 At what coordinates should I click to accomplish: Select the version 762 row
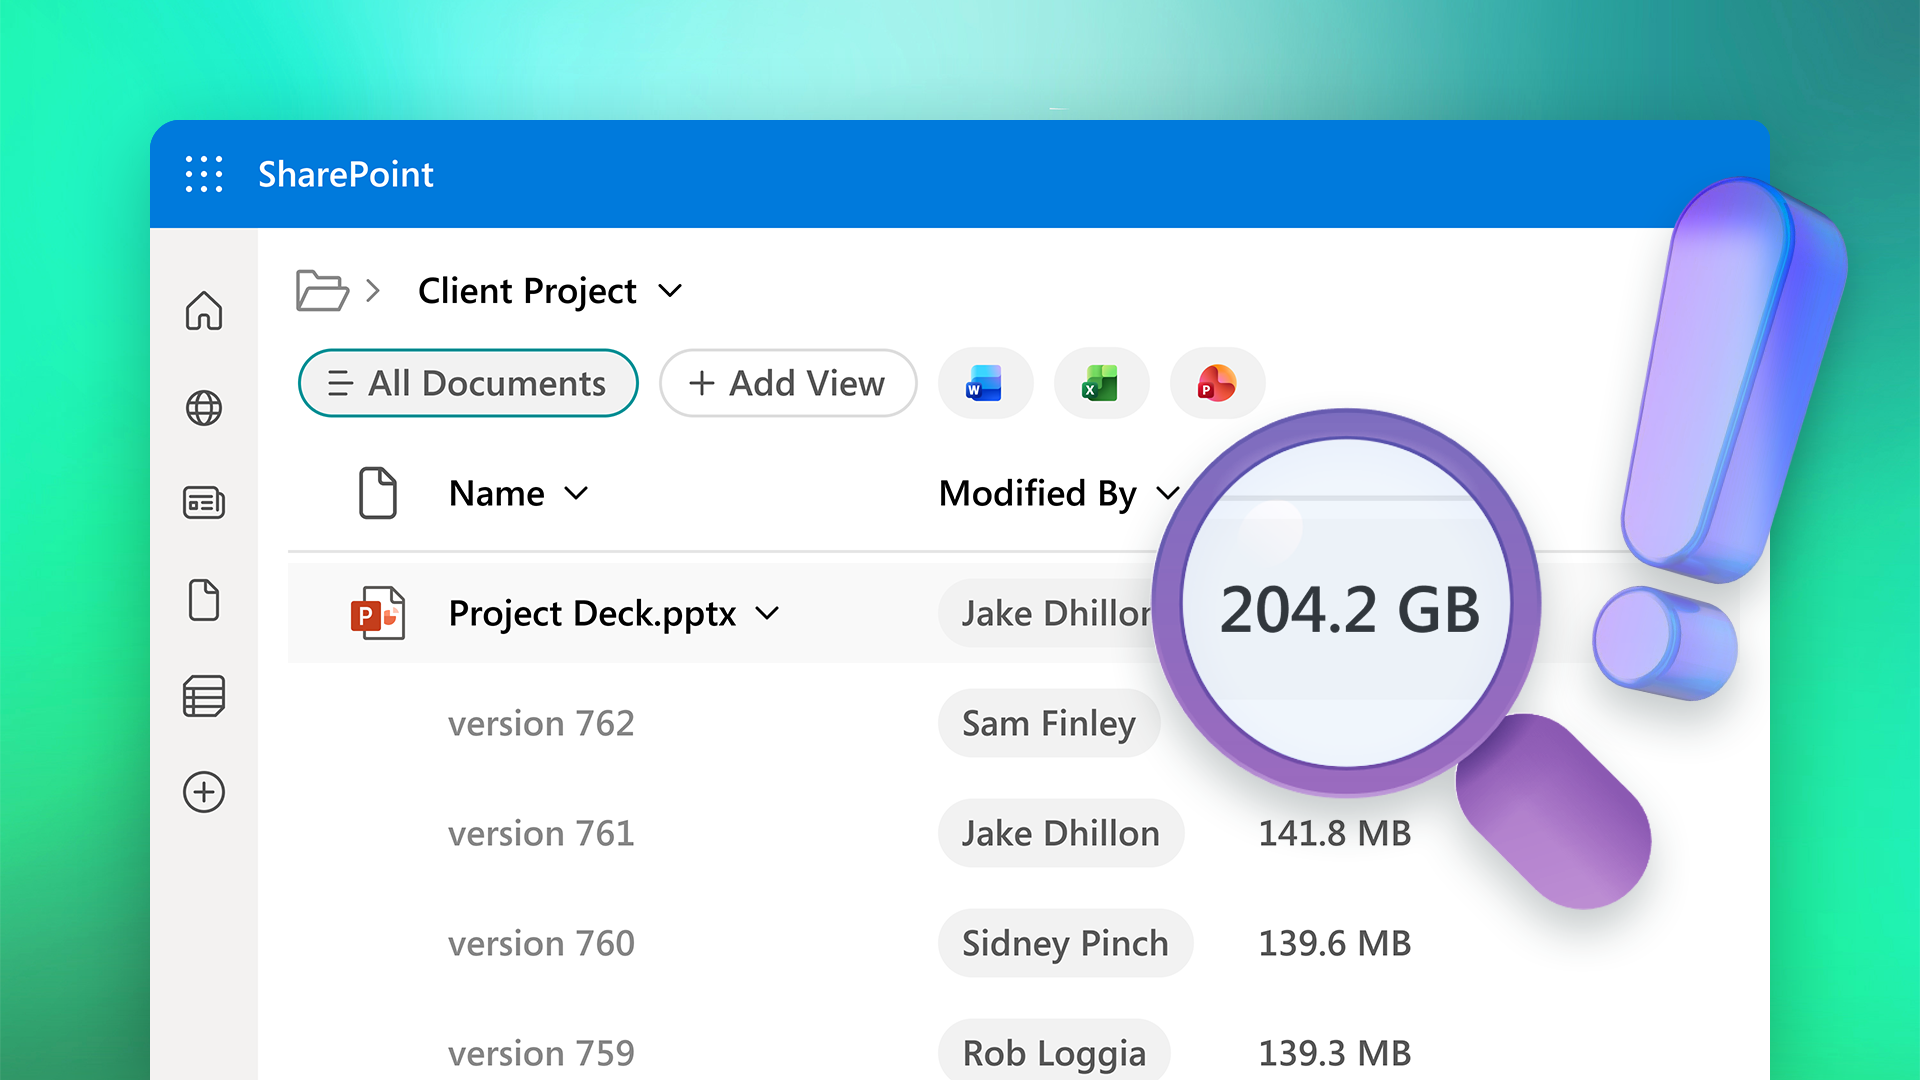pos(541,723)
